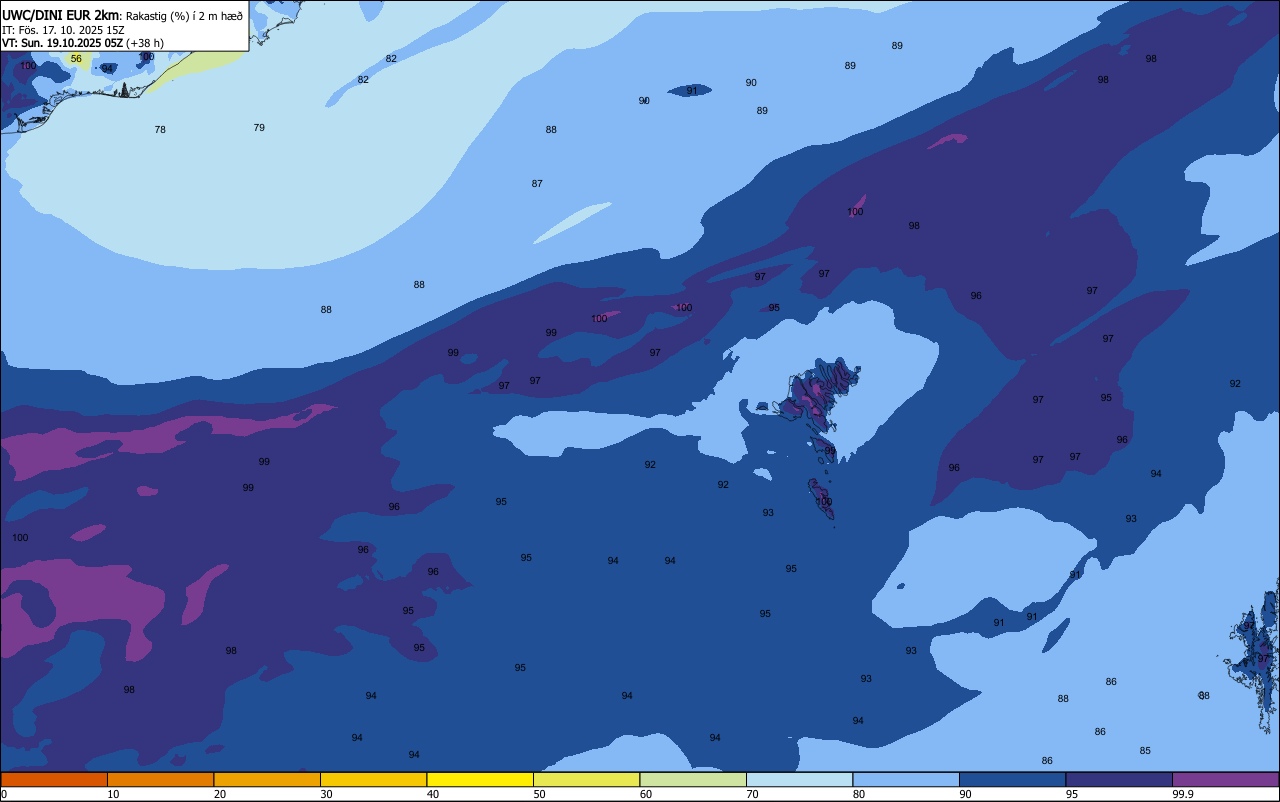Click the legend tick label '70'
The image size is (1280, 802).
click(x=752, y=794)
